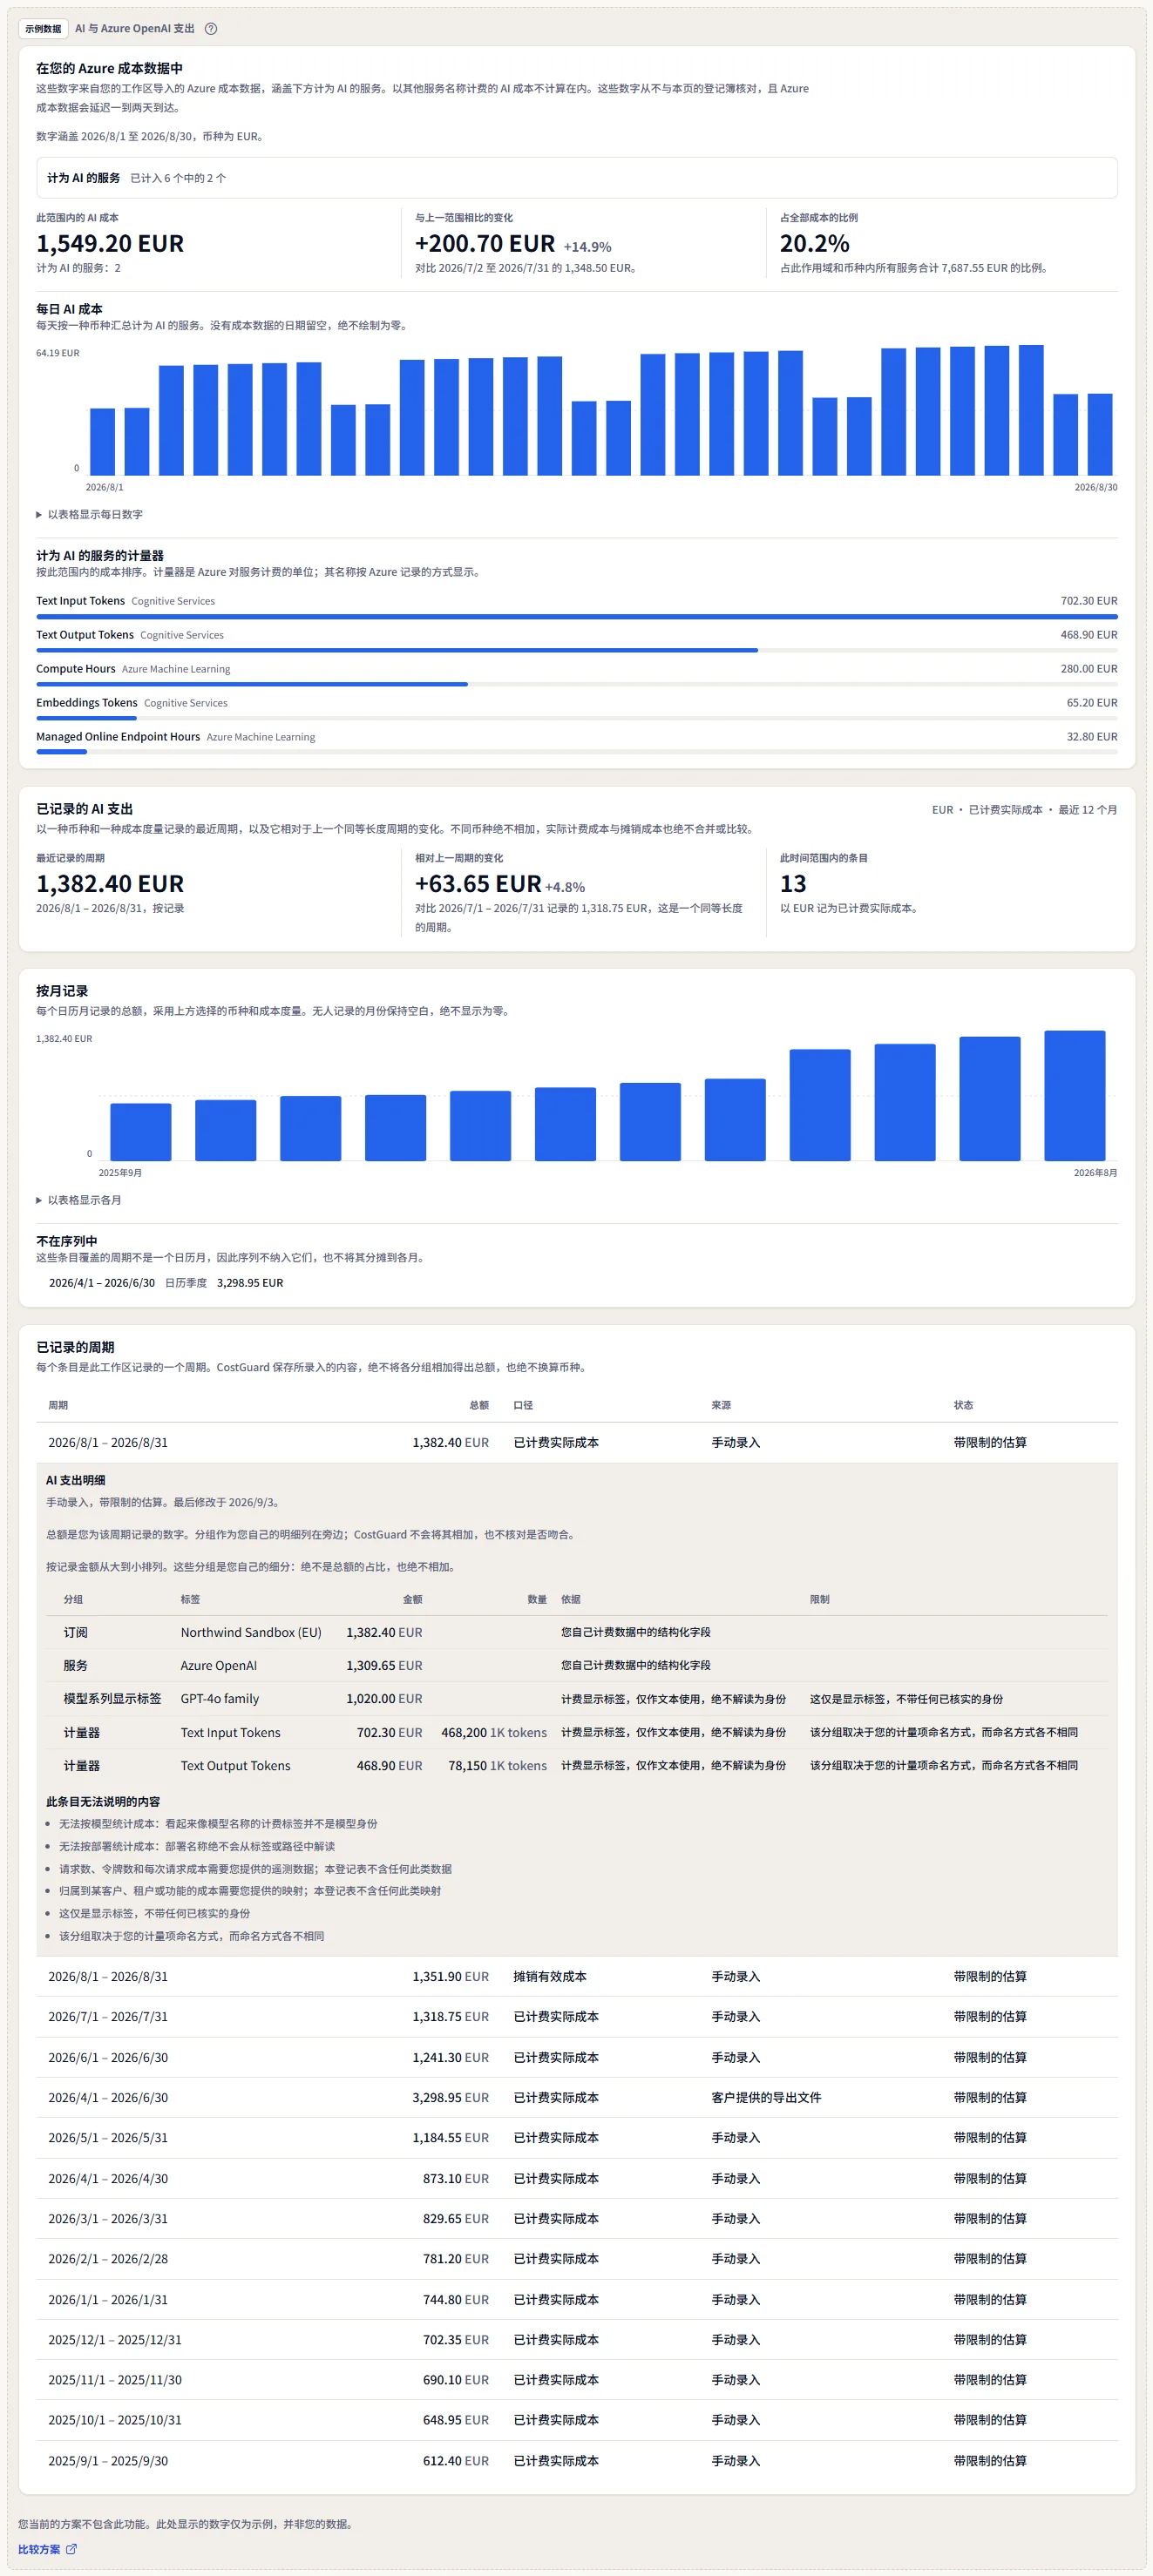Click the Compute Hours meter bar
1153x2576 pixels.
(576, 684)
